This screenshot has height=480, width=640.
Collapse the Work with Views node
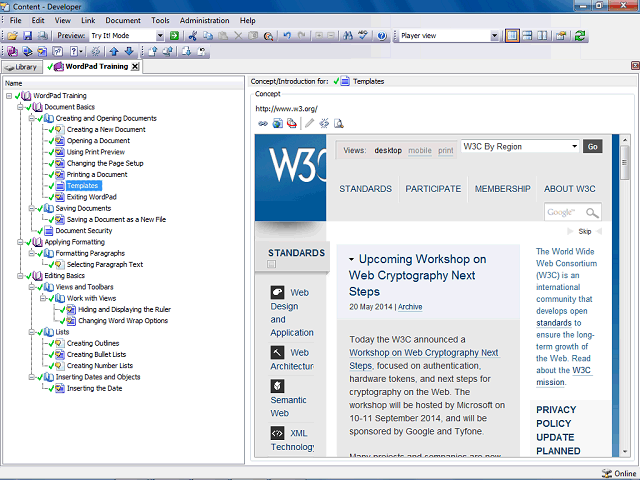42,298
